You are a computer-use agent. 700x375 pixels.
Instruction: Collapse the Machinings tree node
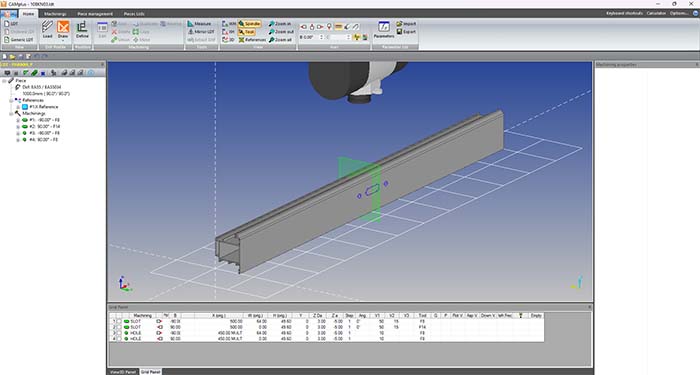click(x=11, y=113)
